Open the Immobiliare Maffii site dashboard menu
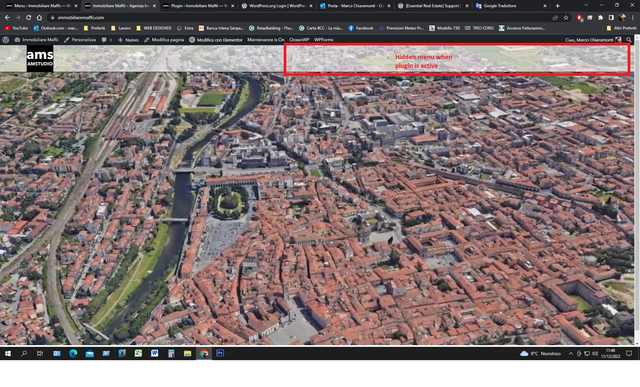 point(36,40)
